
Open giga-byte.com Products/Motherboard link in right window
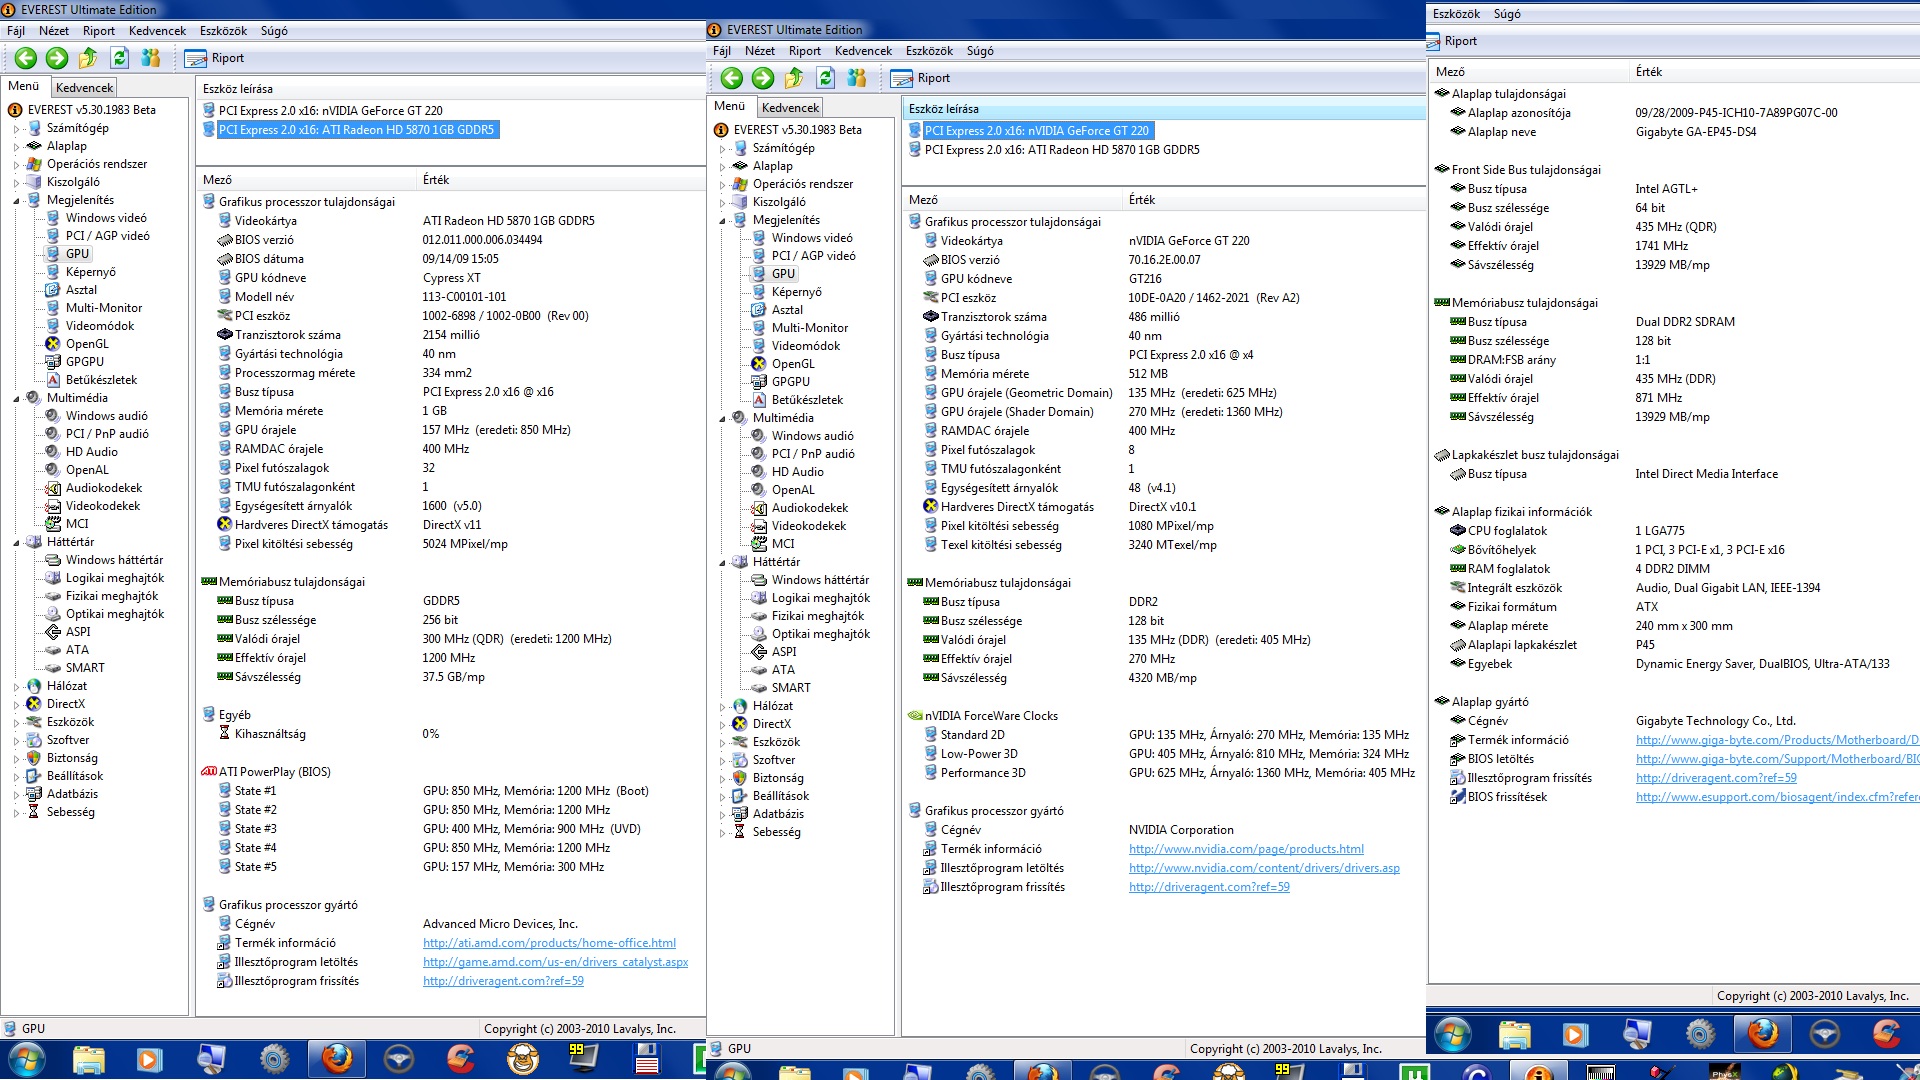coord(1777,740)
